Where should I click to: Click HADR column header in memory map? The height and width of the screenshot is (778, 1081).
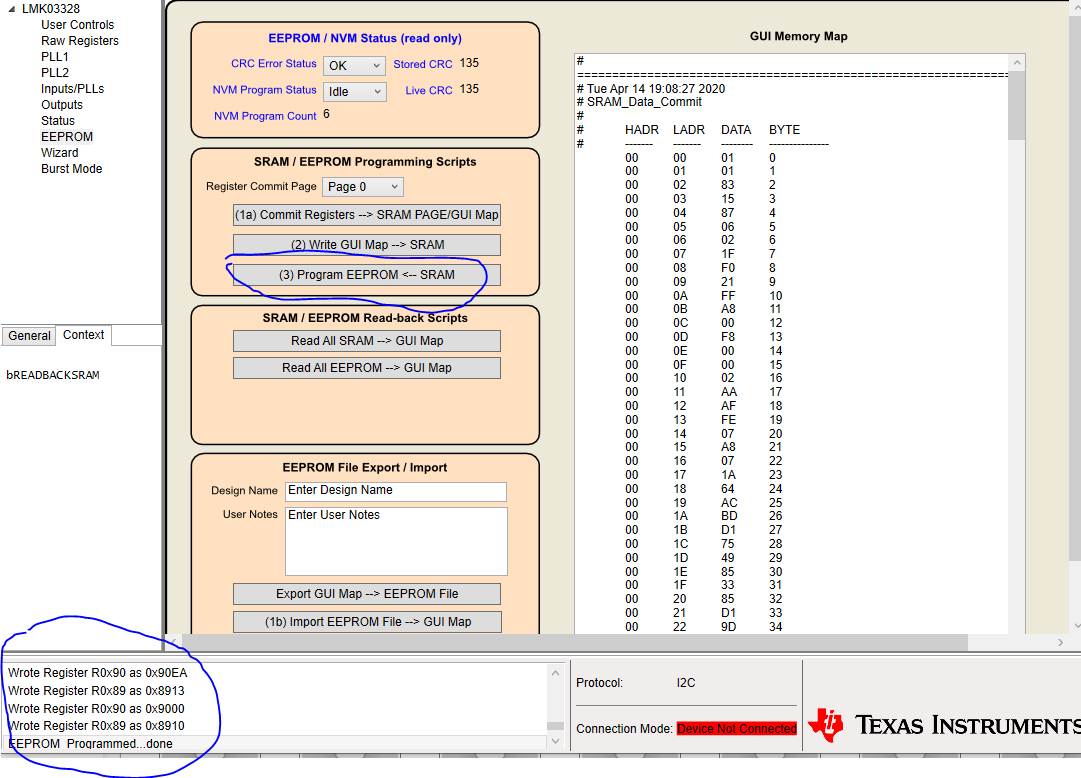coord(642,130)
